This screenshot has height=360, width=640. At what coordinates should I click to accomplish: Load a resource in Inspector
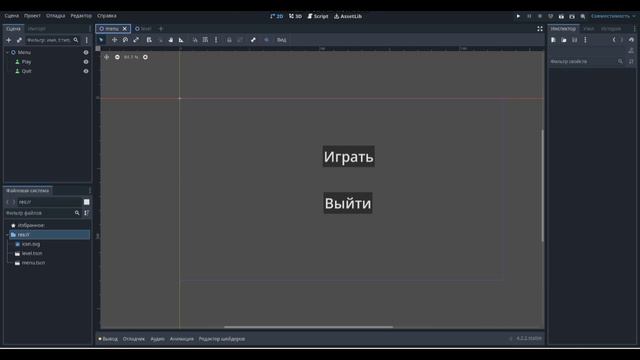[564, 40]
